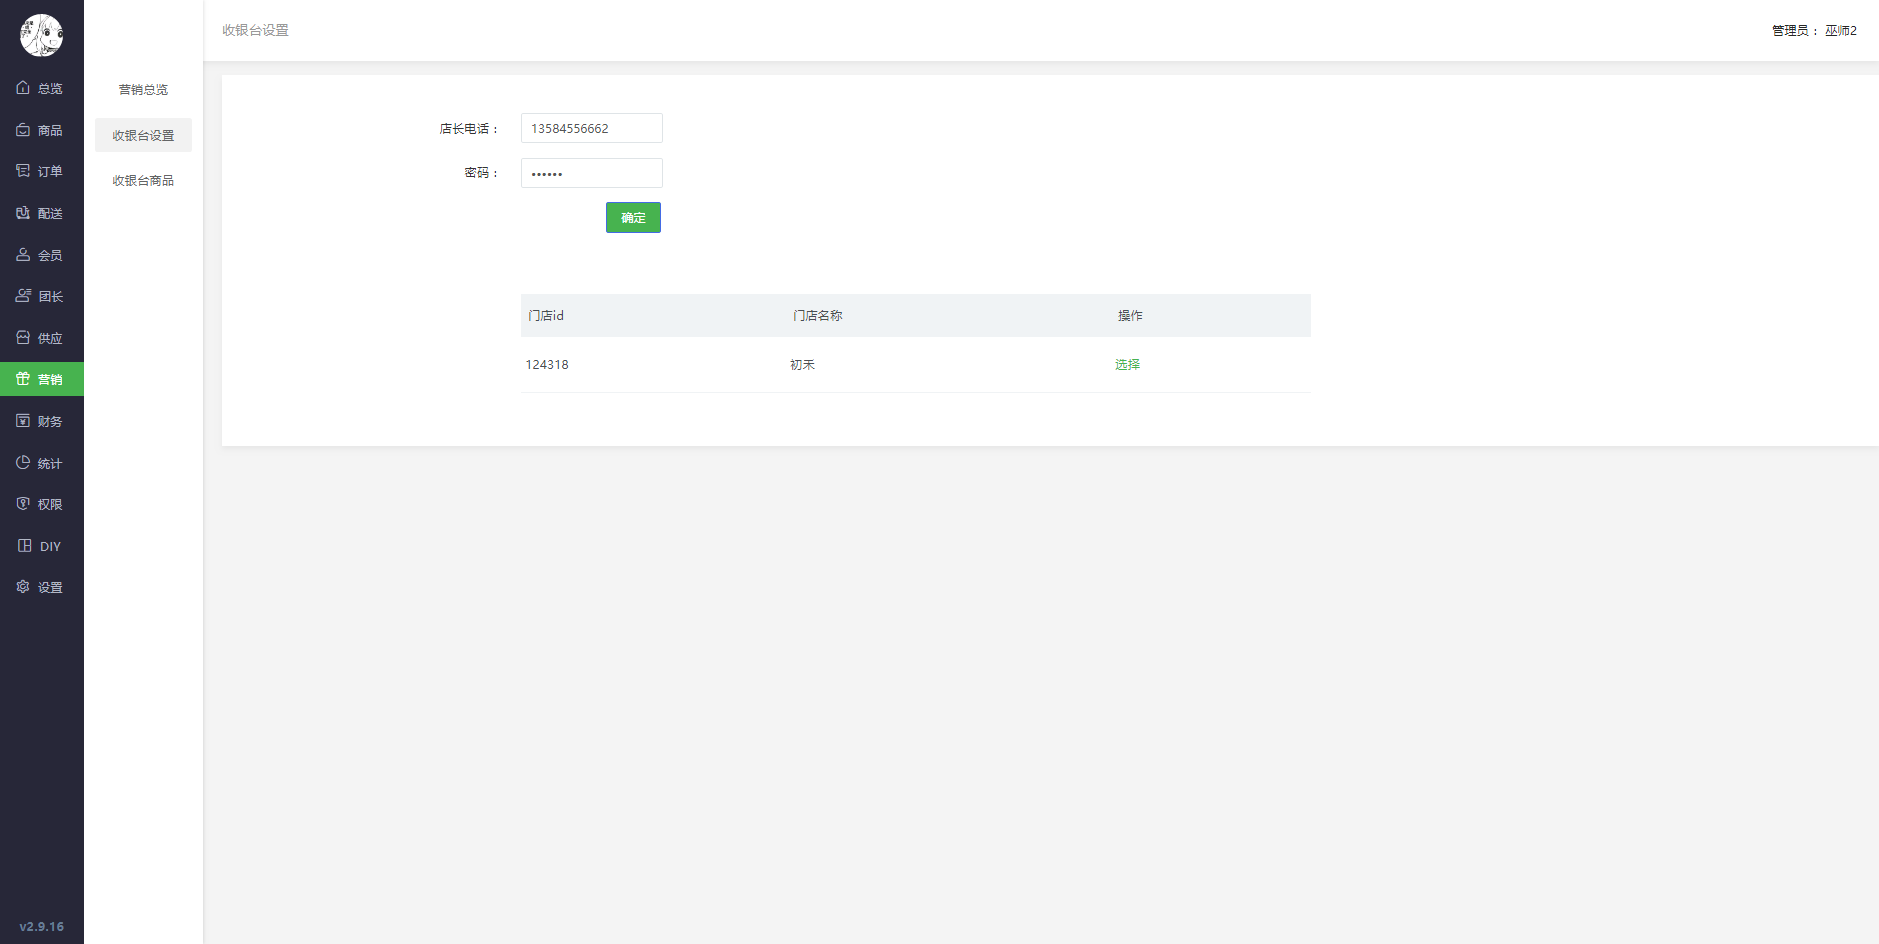The width and height of the screenshot is (1879, 944).
Task: Focus the 店长电话 phone input field
Action: (x=592, y=128)
